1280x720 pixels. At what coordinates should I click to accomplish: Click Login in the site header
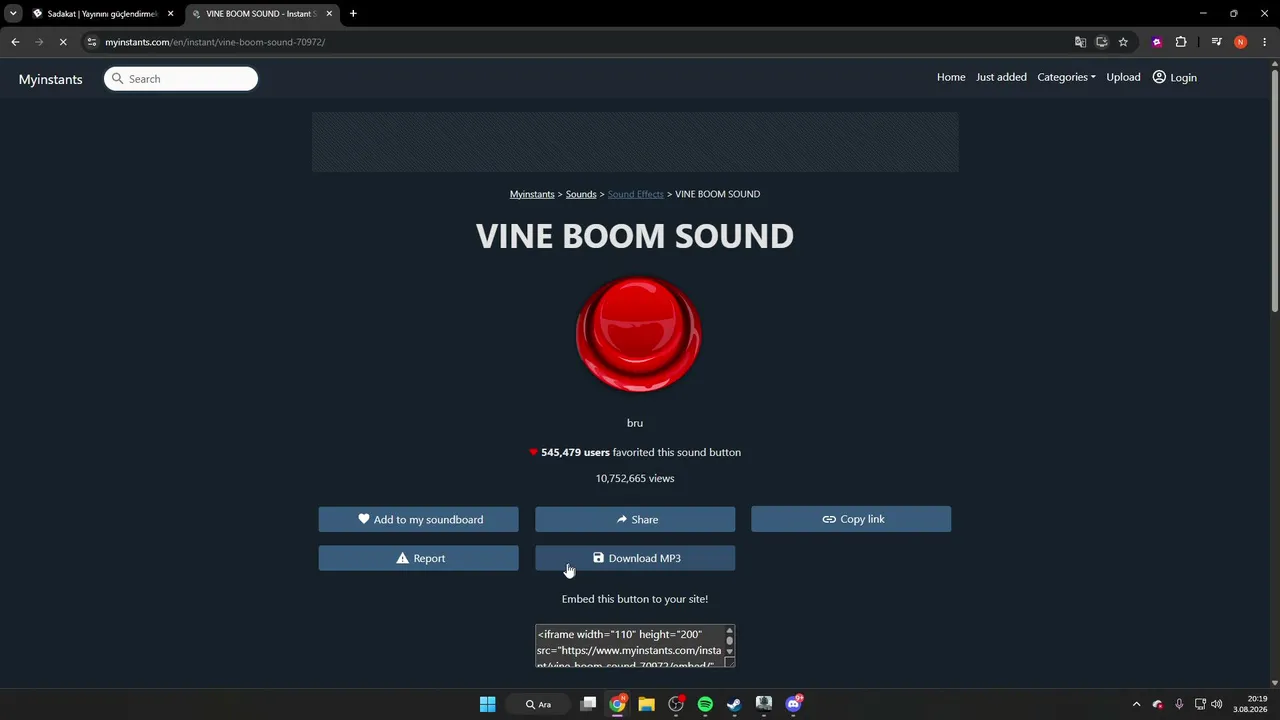pos(1174,77)
